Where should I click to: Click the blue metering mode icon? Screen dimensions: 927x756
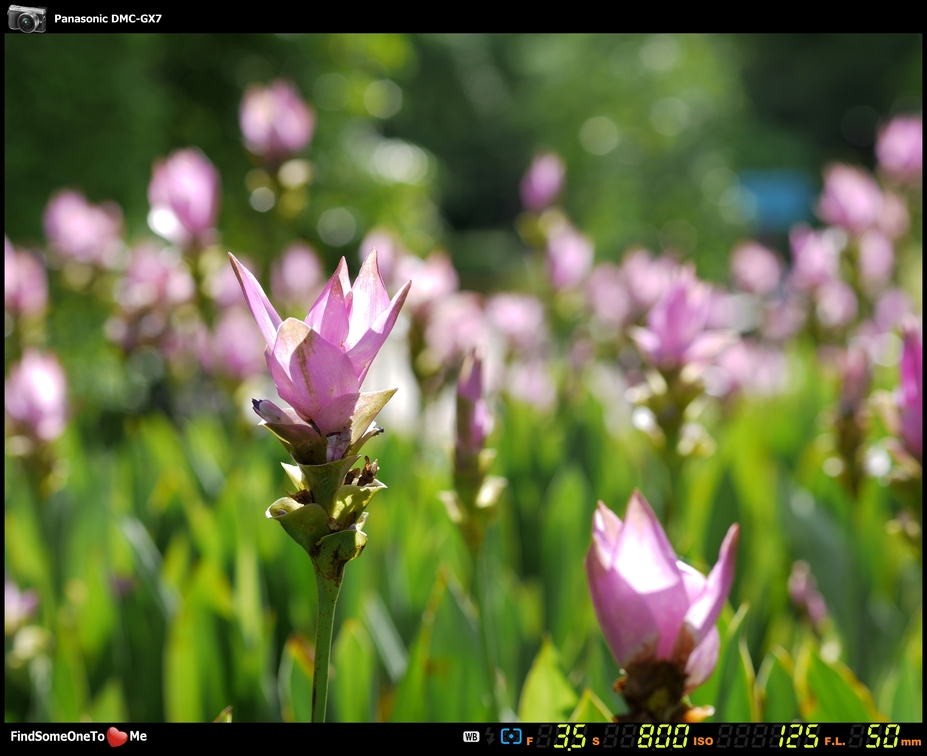[511, 736]
